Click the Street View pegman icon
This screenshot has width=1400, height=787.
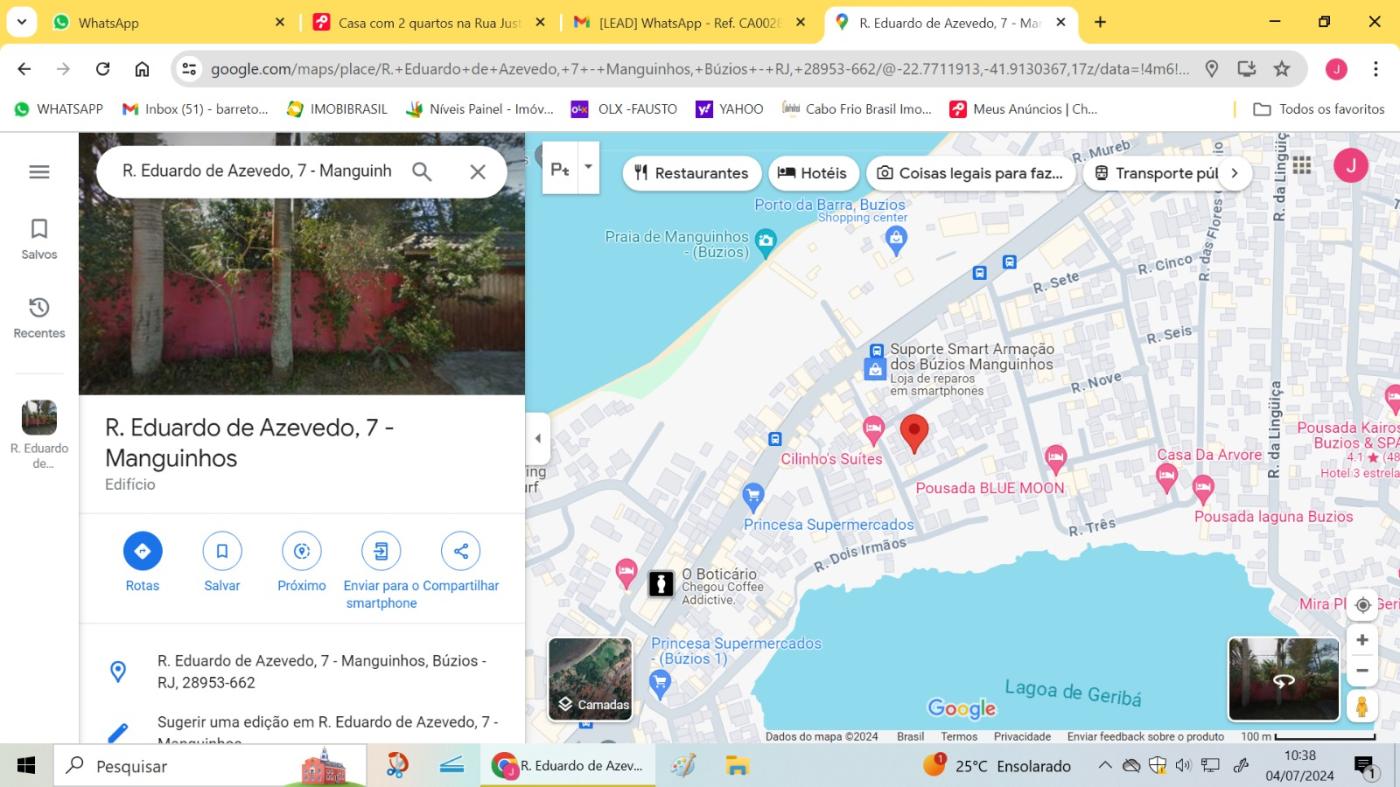(1362, 705)
